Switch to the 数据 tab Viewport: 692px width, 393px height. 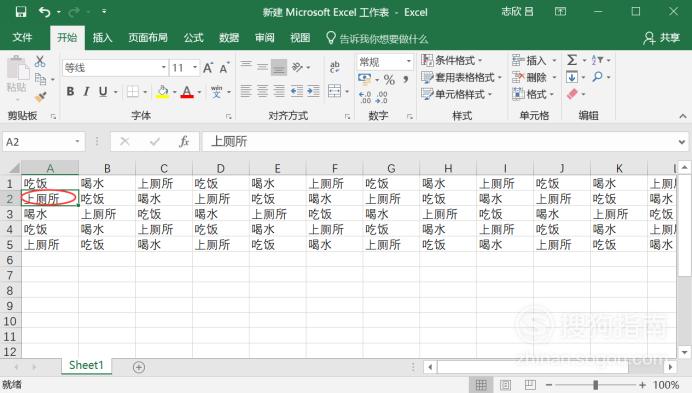click(x=229, y=38)
